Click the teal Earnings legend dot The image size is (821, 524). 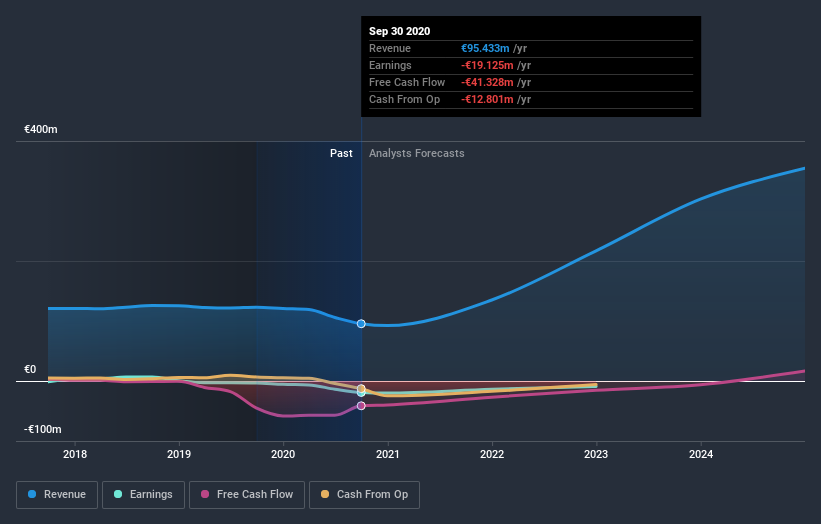(118, 494)
